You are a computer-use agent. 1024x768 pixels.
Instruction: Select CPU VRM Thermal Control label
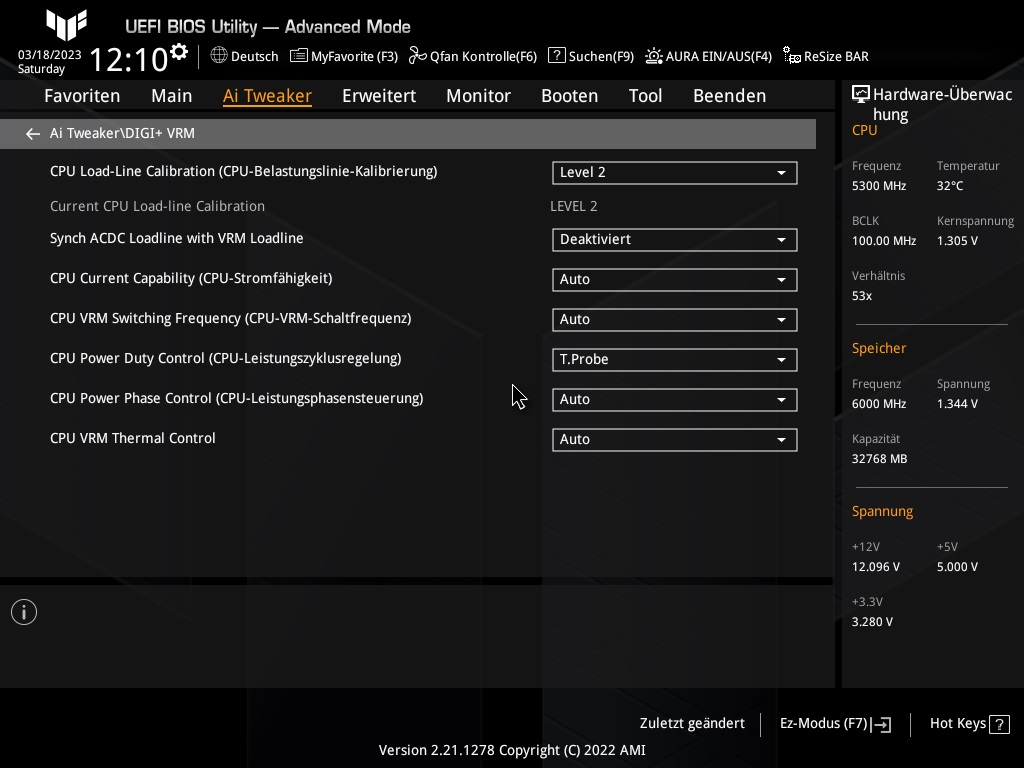pos(133,438)
